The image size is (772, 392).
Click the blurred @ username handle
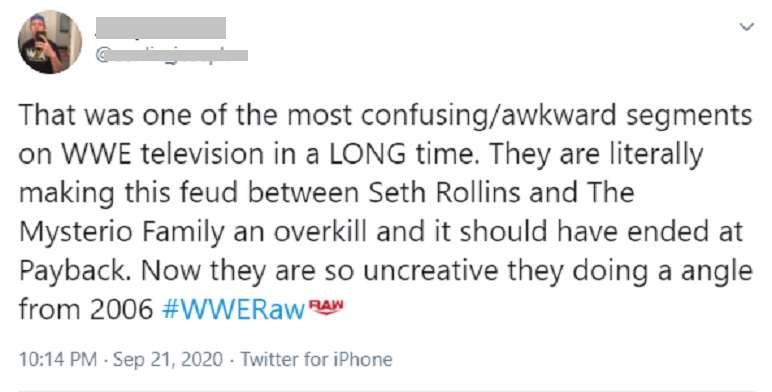point(171,55)
